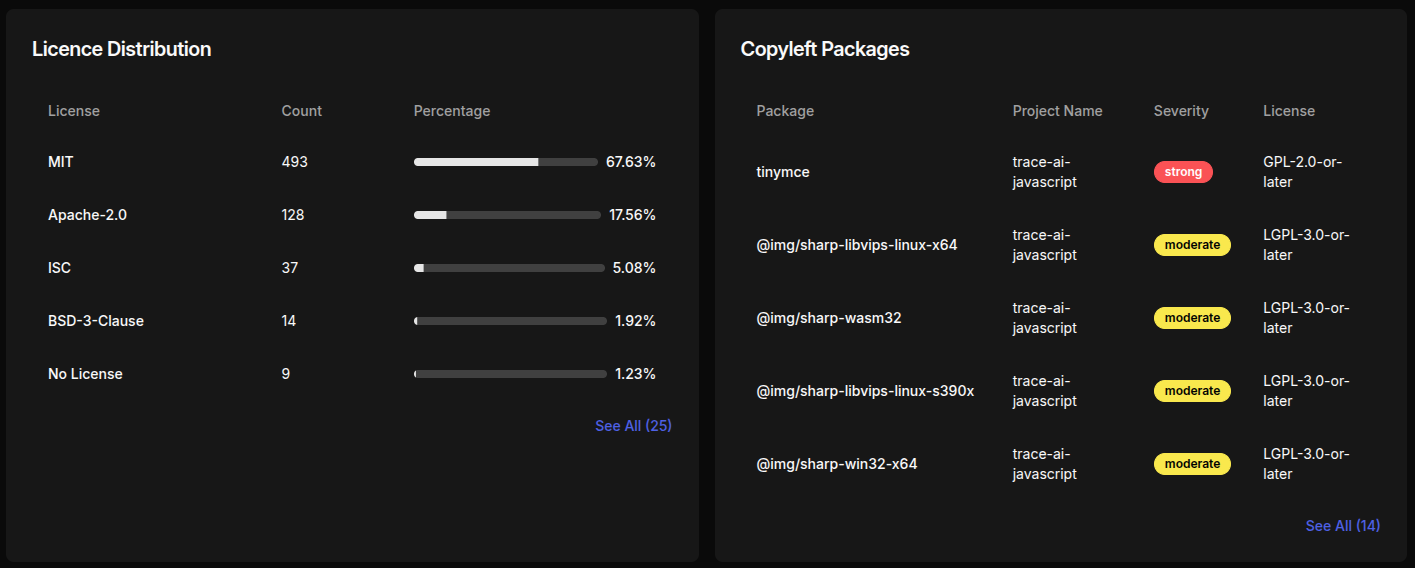Click the Percentage column header
This screenshot has width=1415, height=568.
point(452,111)
